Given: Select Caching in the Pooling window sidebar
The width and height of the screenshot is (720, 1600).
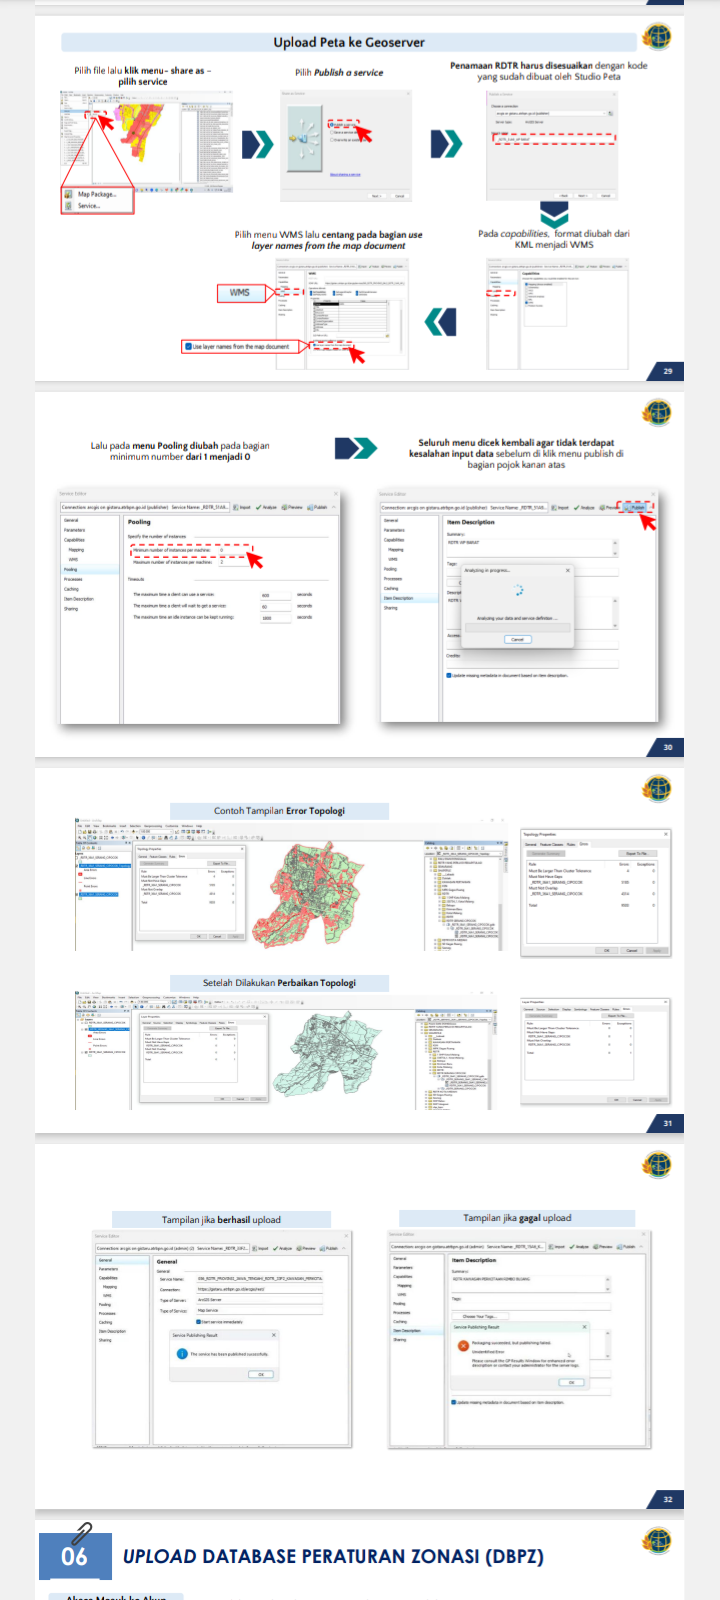Looking at the screenshot, I should pos(71,589).
